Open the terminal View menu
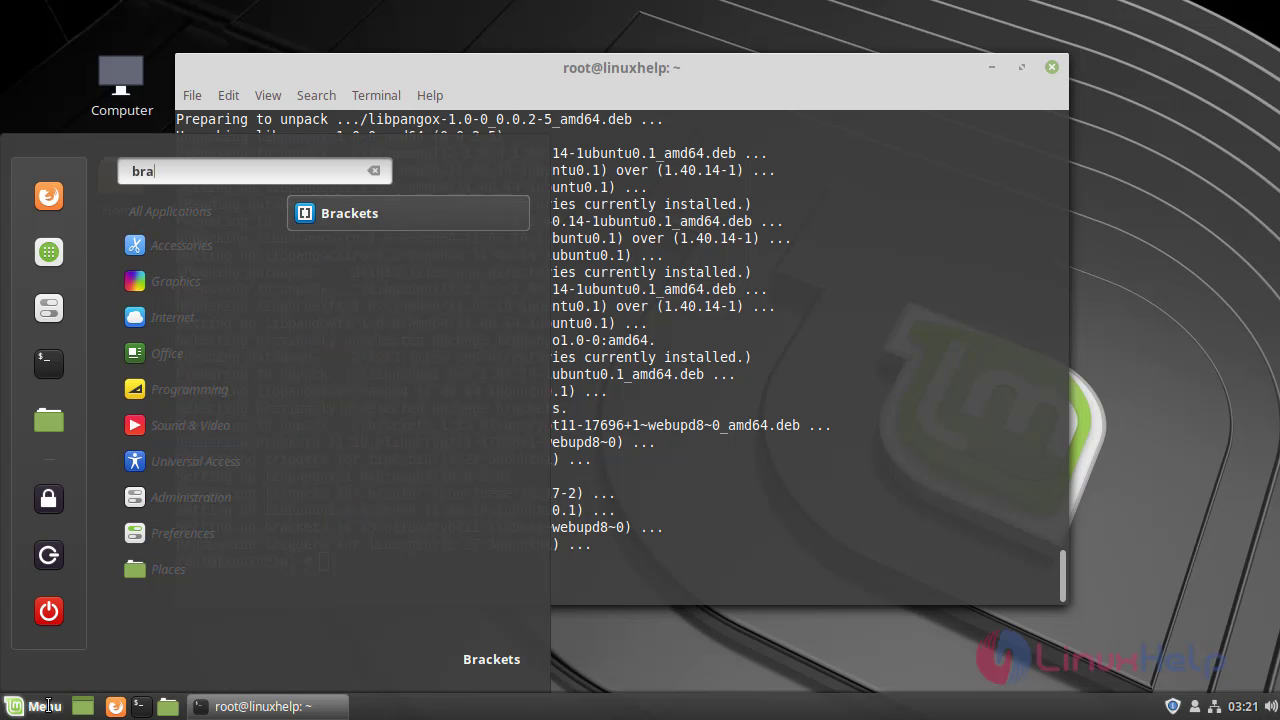1280x720 pixels. click(268, 95)
